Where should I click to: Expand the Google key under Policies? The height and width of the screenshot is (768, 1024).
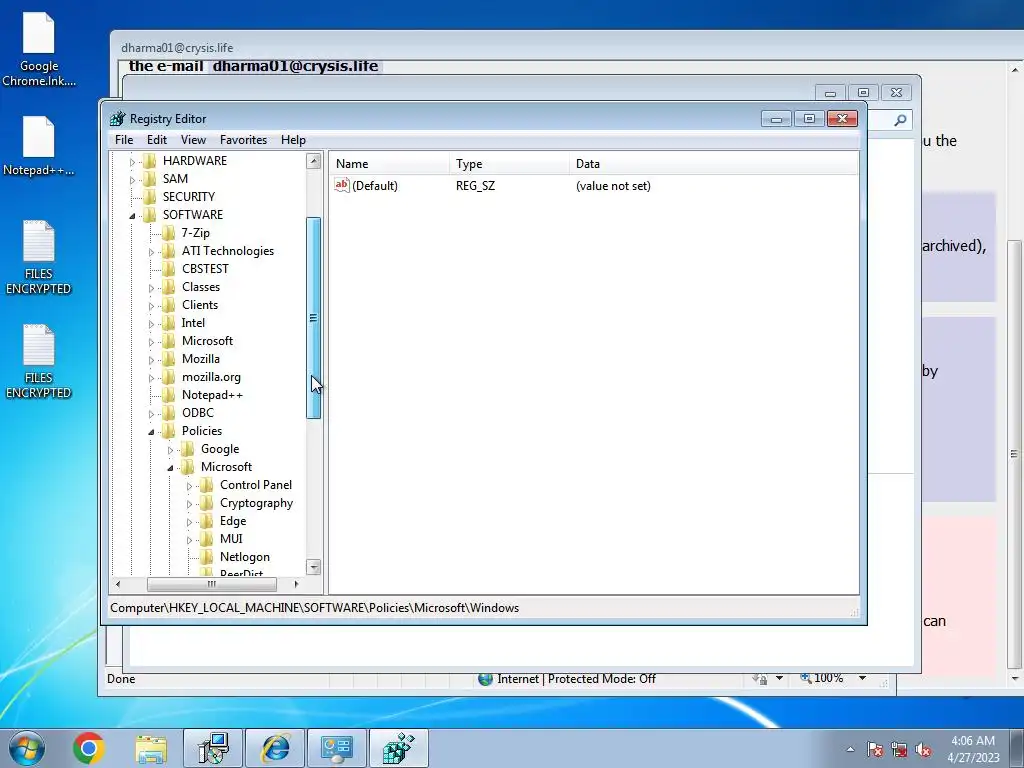coord(170,450)
